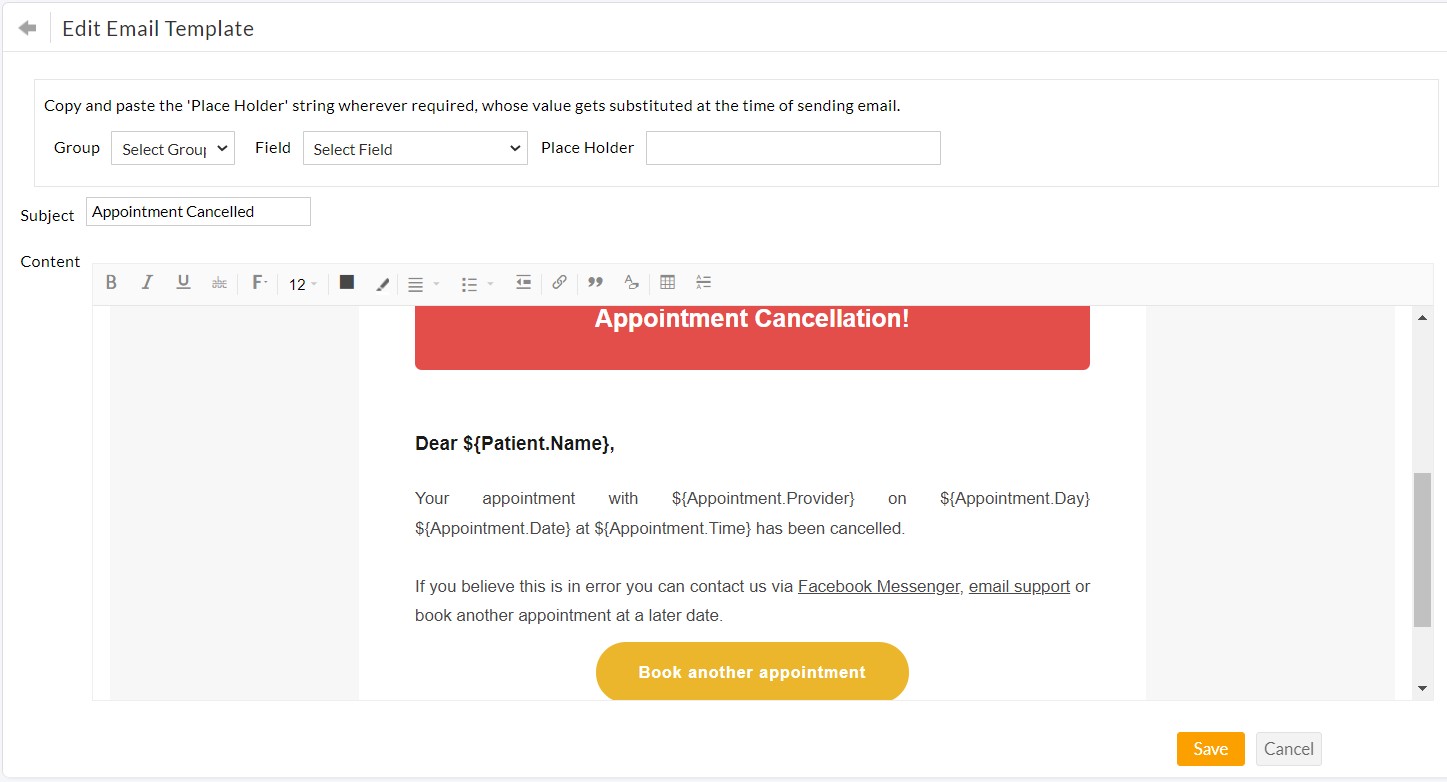Open the text color swatch
Viewport: 1447px width, 782px height.
coord(347,282)
